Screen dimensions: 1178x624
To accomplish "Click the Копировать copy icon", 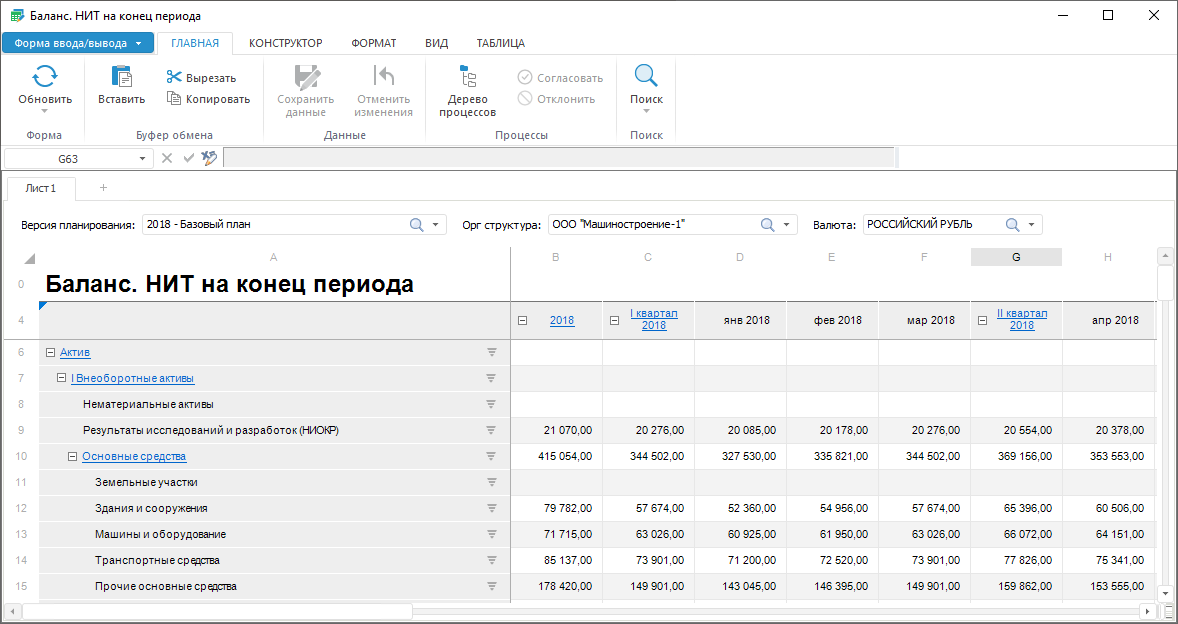I will coord(174,99).
